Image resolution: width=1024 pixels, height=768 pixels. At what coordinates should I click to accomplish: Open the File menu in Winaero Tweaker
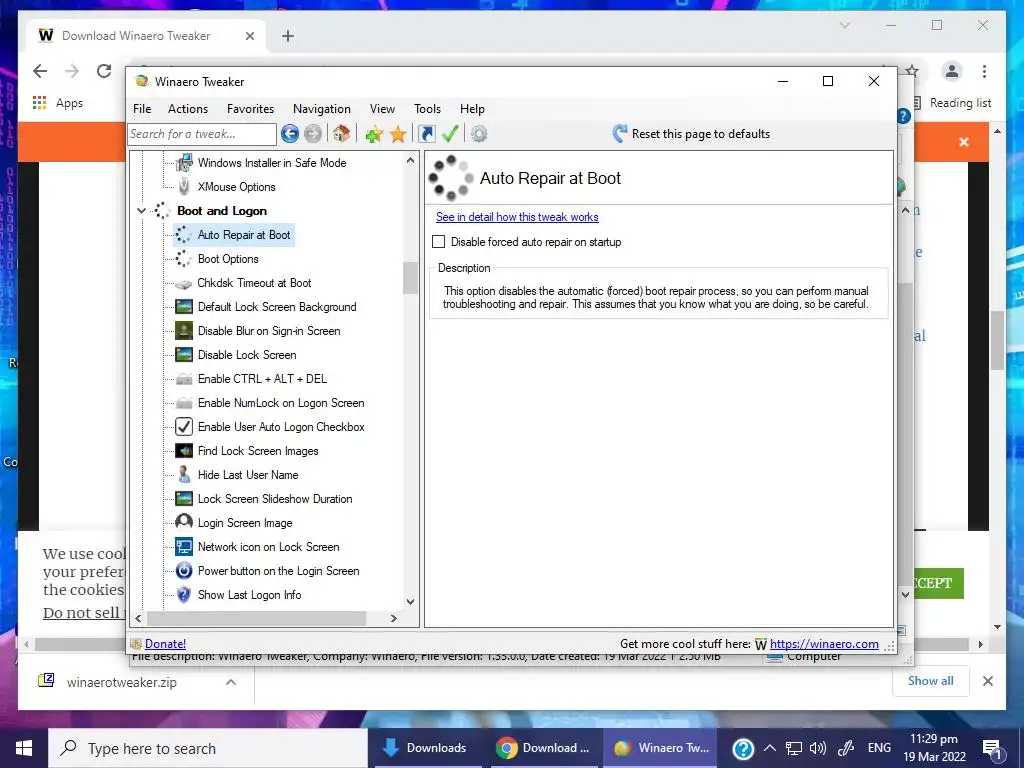pyautogui.click(x=142, y=109)
